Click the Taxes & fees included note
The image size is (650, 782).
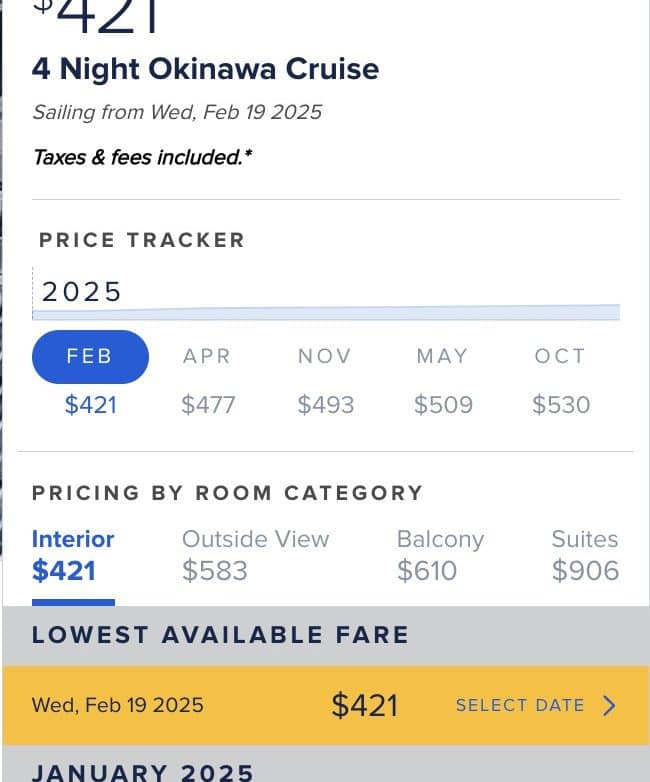[143, 157]
